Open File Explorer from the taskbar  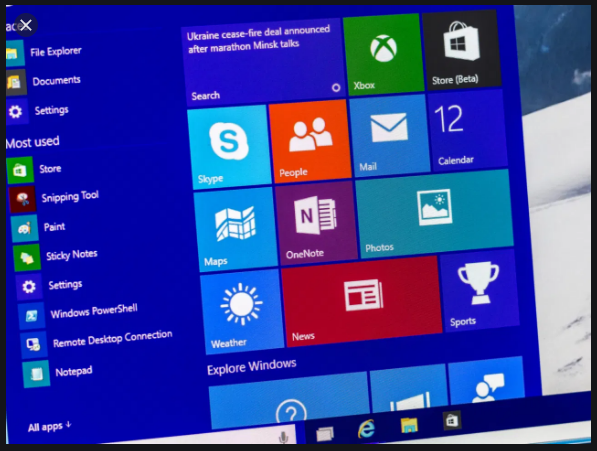[409, 425]
